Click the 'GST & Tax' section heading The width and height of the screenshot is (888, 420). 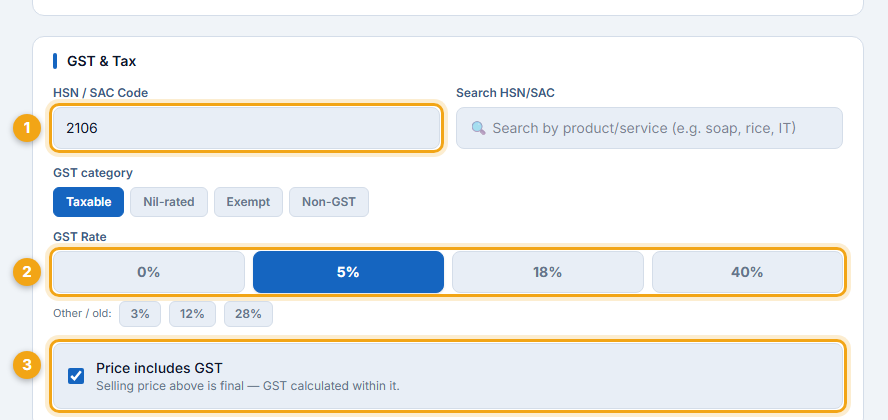[x=101, y=61]
